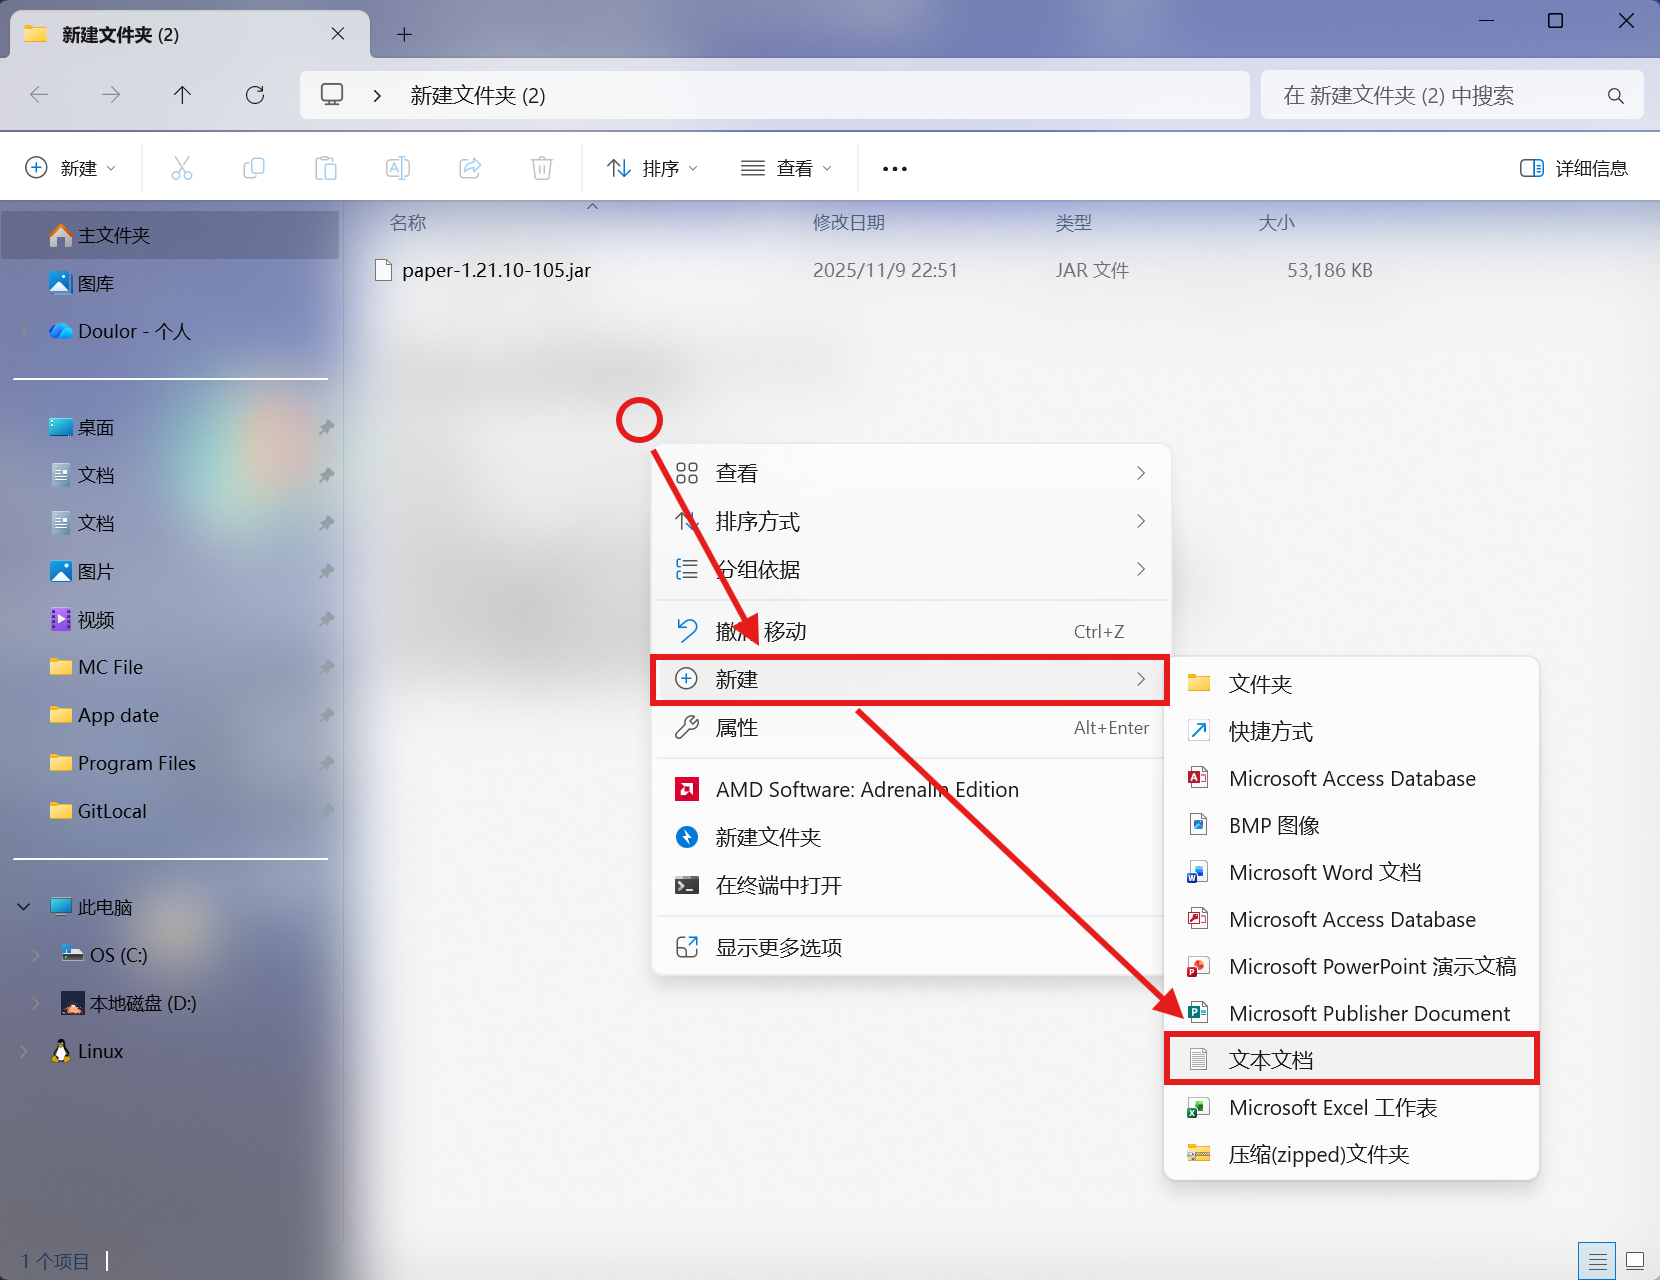
Task: Open the See more ellipsis in the toolbar
Action: tap(894, 167)
